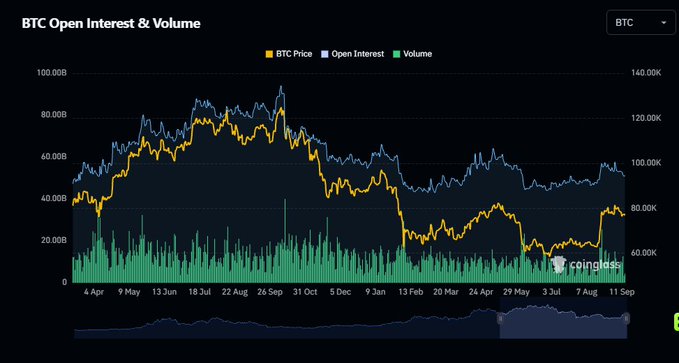Toggle the BTC Price legend series
Image resolution: width=679 pixels, height=363 pixels.
click(x=288, y=54)
